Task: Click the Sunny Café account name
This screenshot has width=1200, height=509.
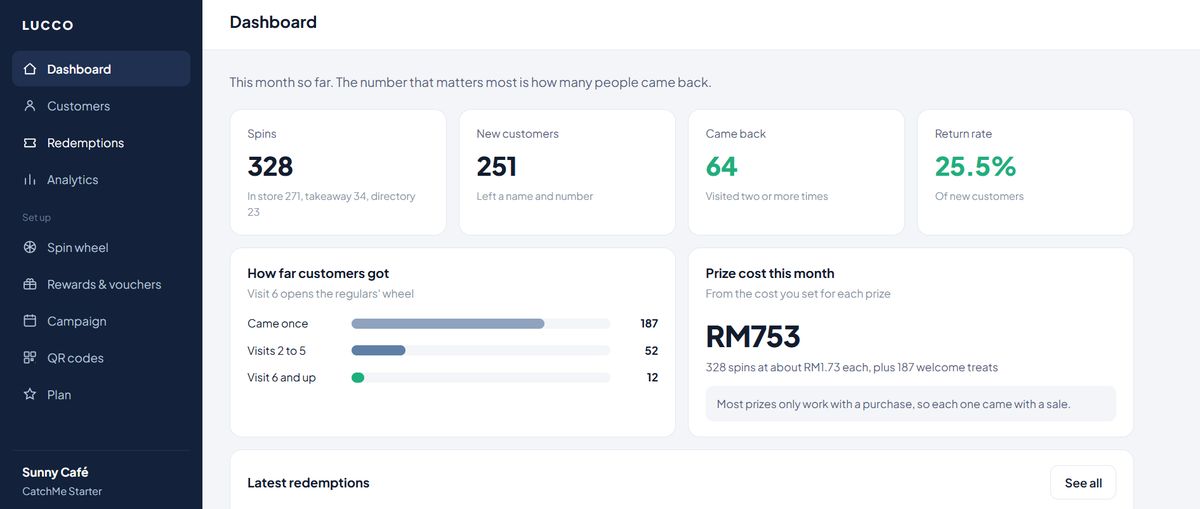Action: [x=55, y=472]
